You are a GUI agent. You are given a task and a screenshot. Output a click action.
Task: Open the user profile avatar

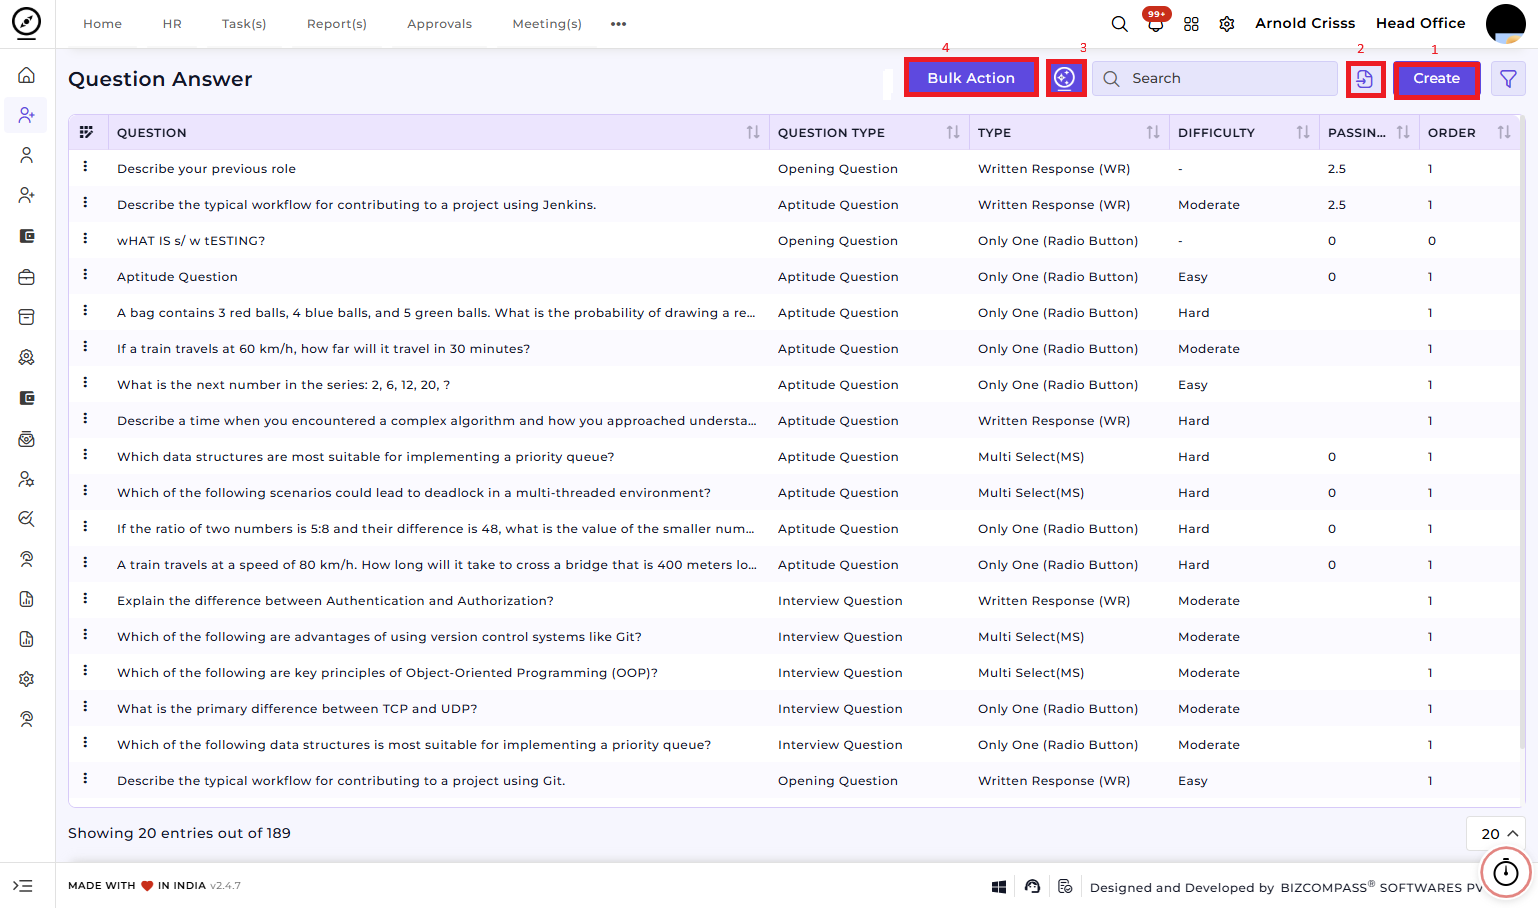[1505, 23]
